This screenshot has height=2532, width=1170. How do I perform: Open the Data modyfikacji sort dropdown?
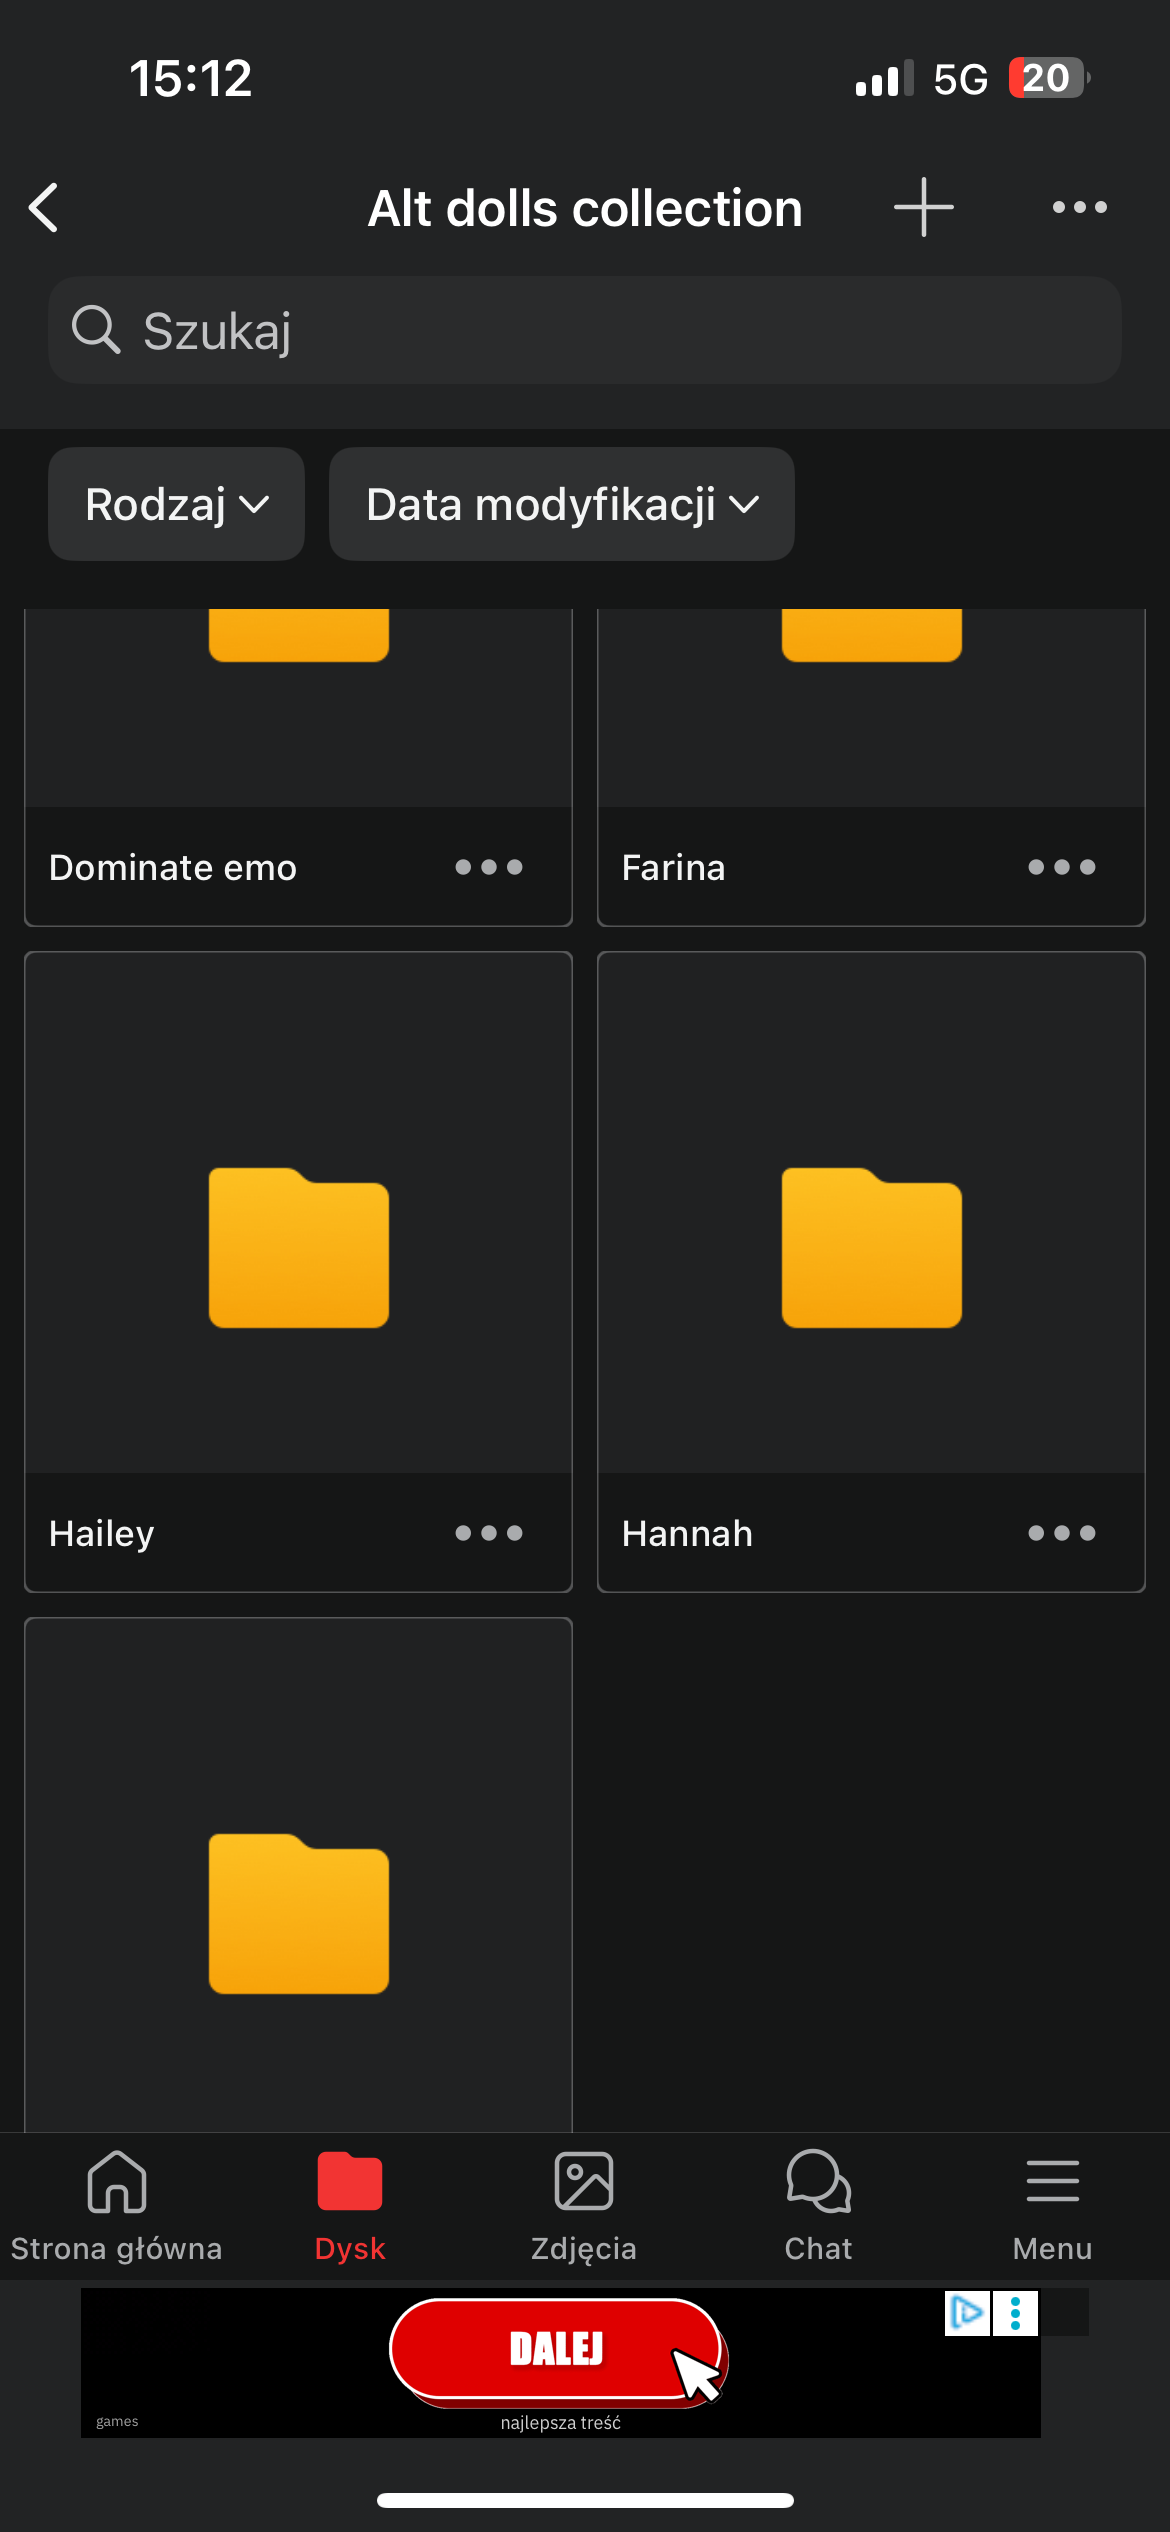pyautogui.click(x=562, y=504)
